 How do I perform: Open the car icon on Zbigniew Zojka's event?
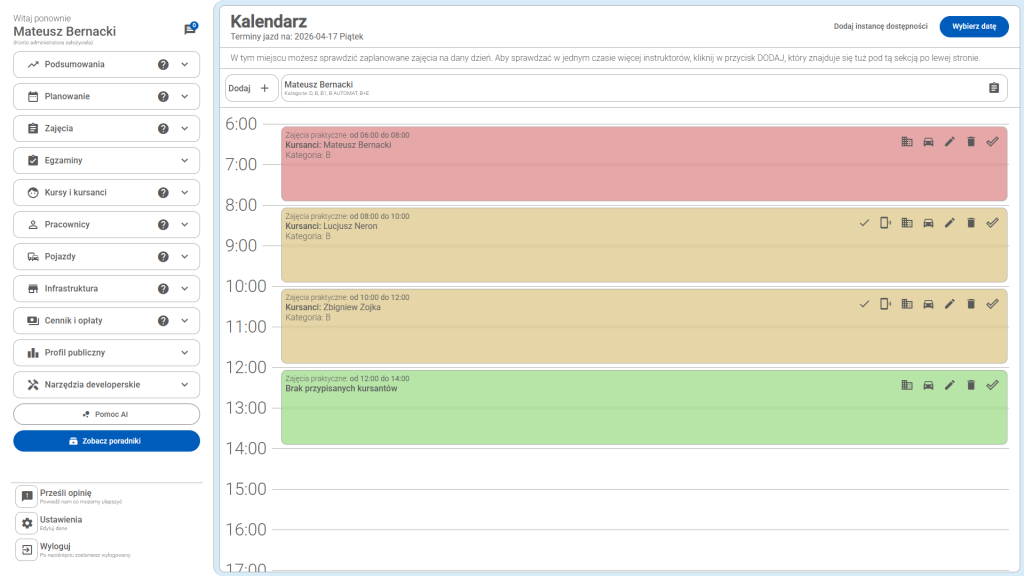pyautogui.click(x=928, y=304)
